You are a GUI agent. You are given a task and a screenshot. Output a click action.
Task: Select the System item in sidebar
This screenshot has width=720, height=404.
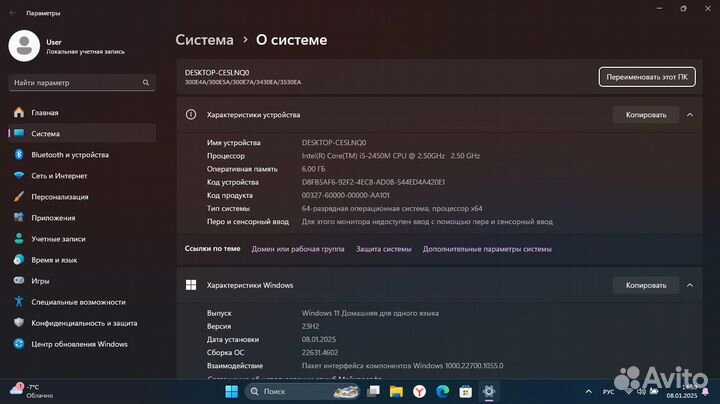click(x=45, y=134)
